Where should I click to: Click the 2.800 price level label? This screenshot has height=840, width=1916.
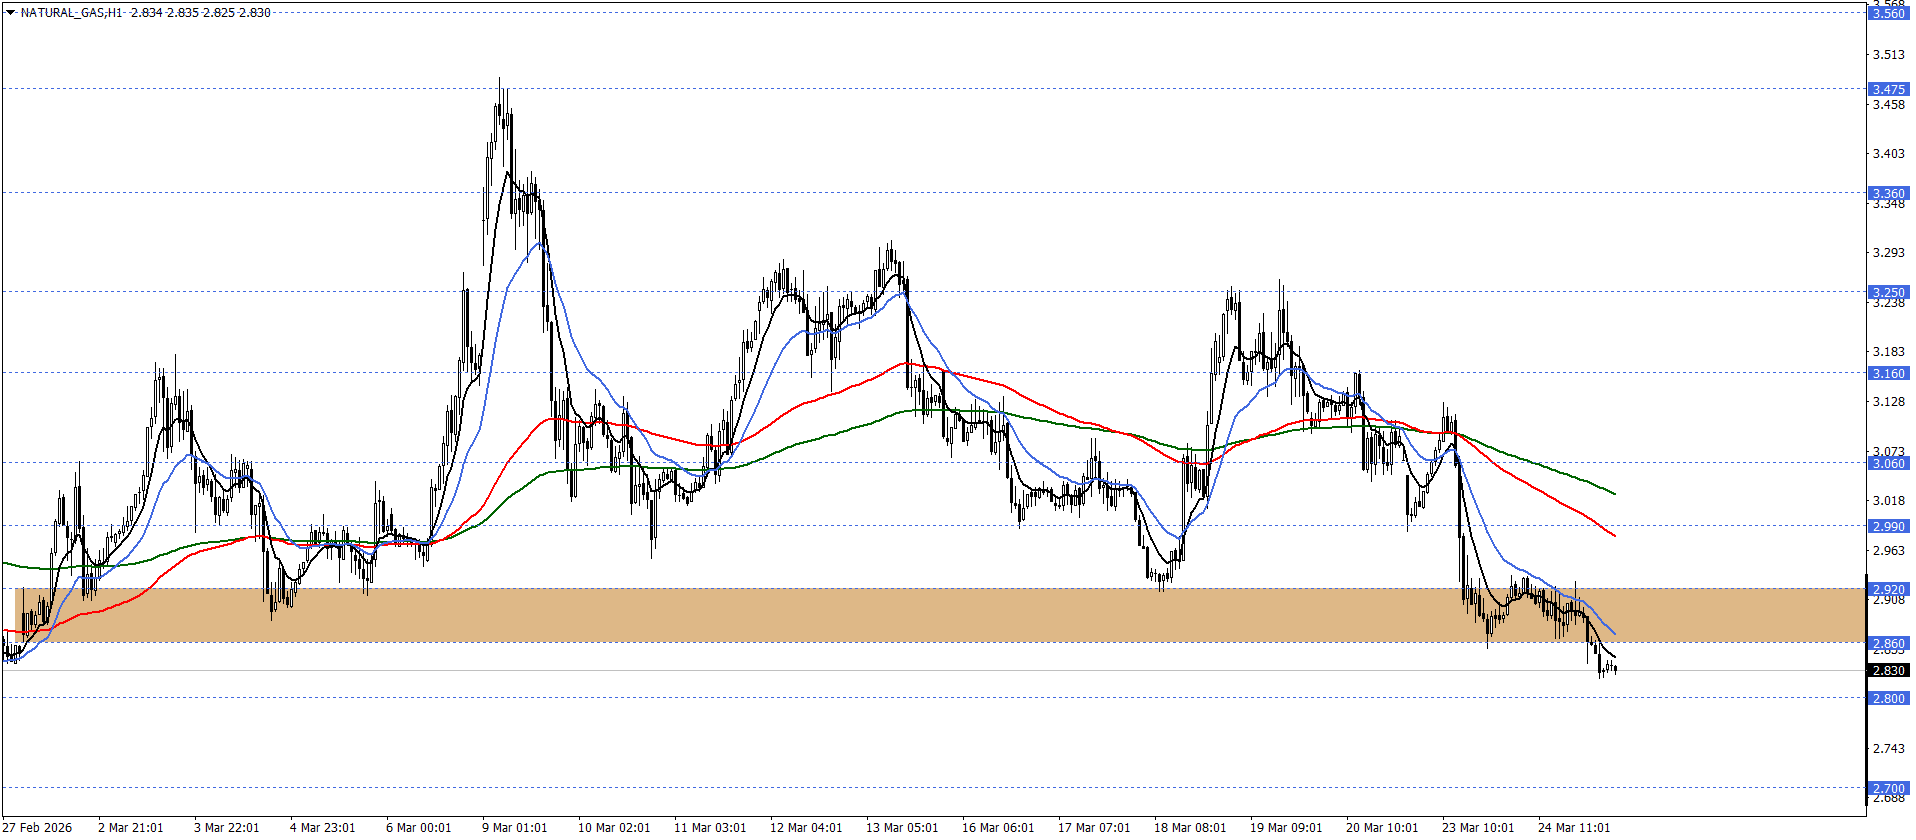(1888, 698)
